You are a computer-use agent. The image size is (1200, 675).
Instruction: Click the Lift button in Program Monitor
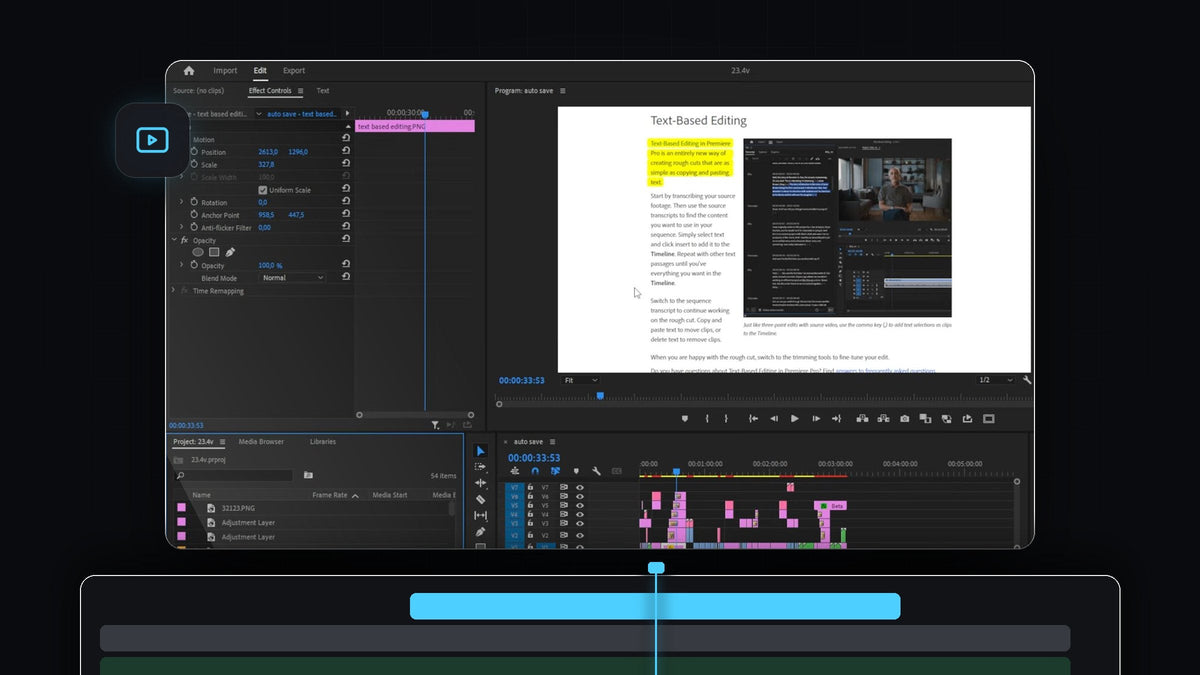click(x=864, y=419)
